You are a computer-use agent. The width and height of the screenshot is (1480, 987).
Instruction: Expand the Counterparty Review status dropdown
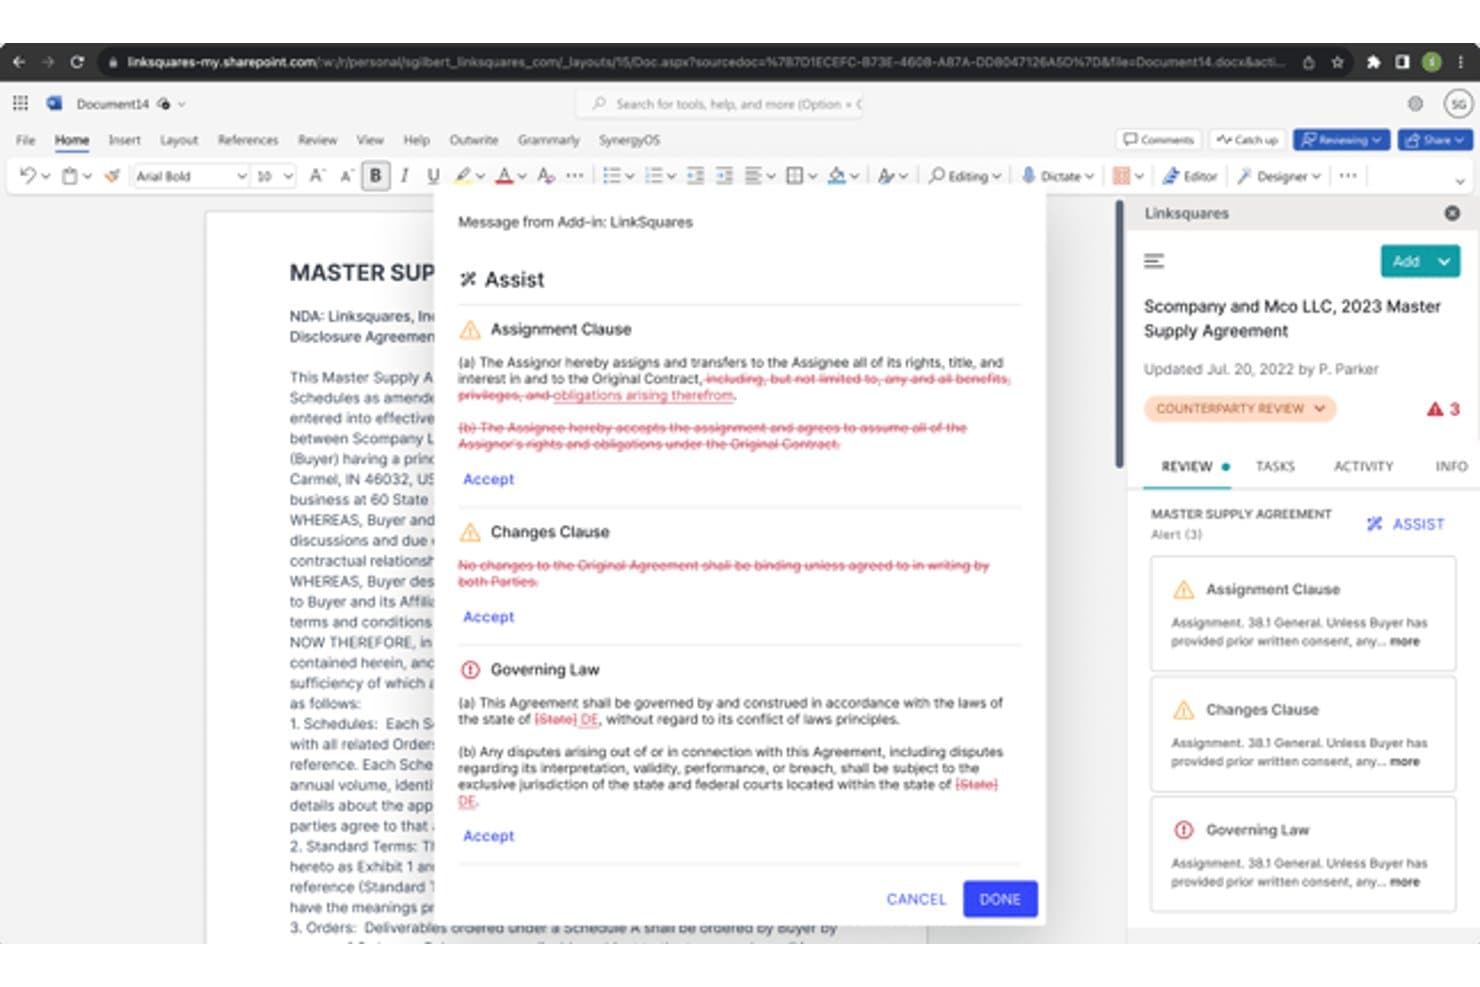1239,409
